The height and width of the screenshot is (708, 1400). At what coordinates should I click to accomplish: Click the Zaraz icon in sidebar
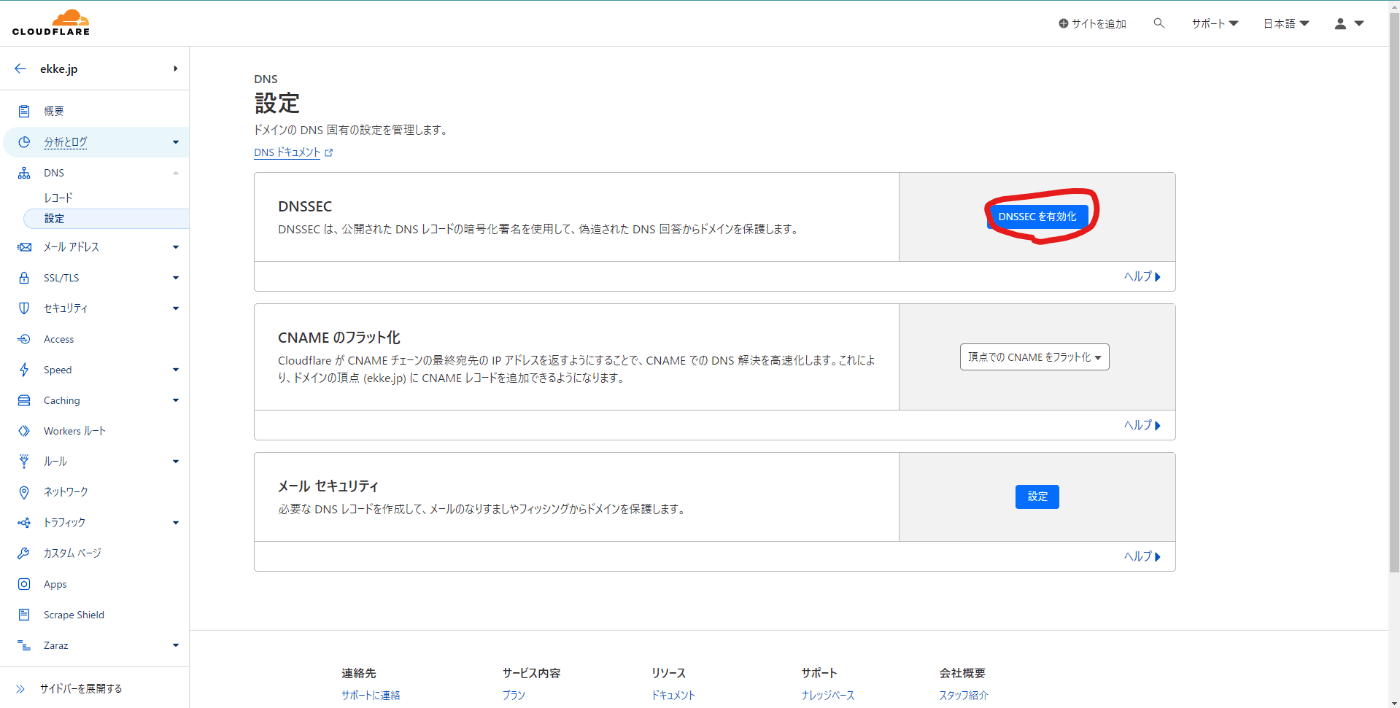[24, 646]
